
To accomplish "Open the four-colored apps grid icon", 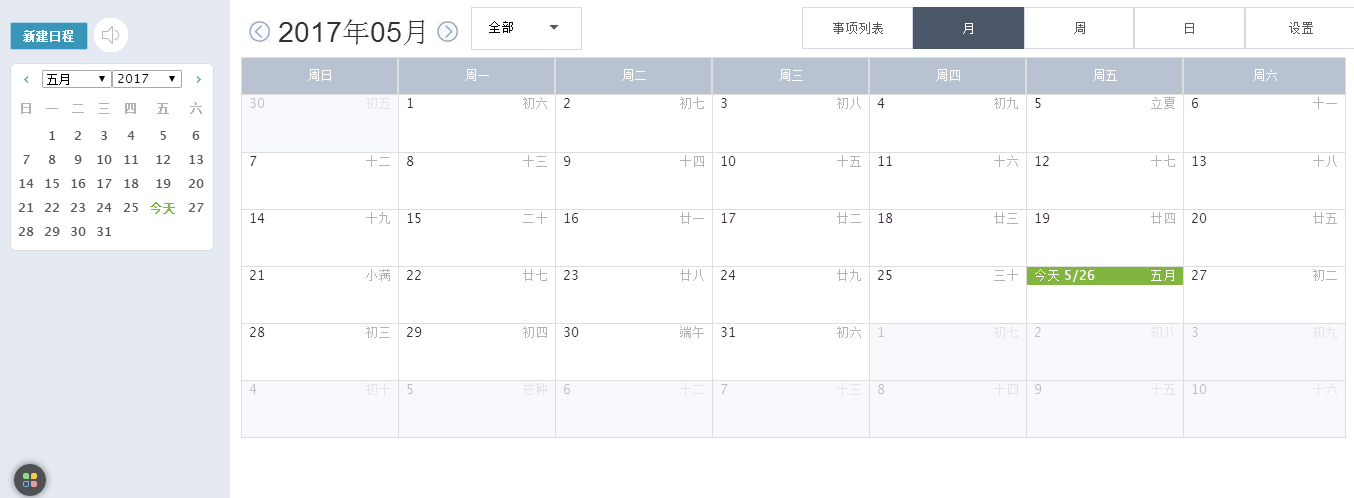I will click(30, 480).
